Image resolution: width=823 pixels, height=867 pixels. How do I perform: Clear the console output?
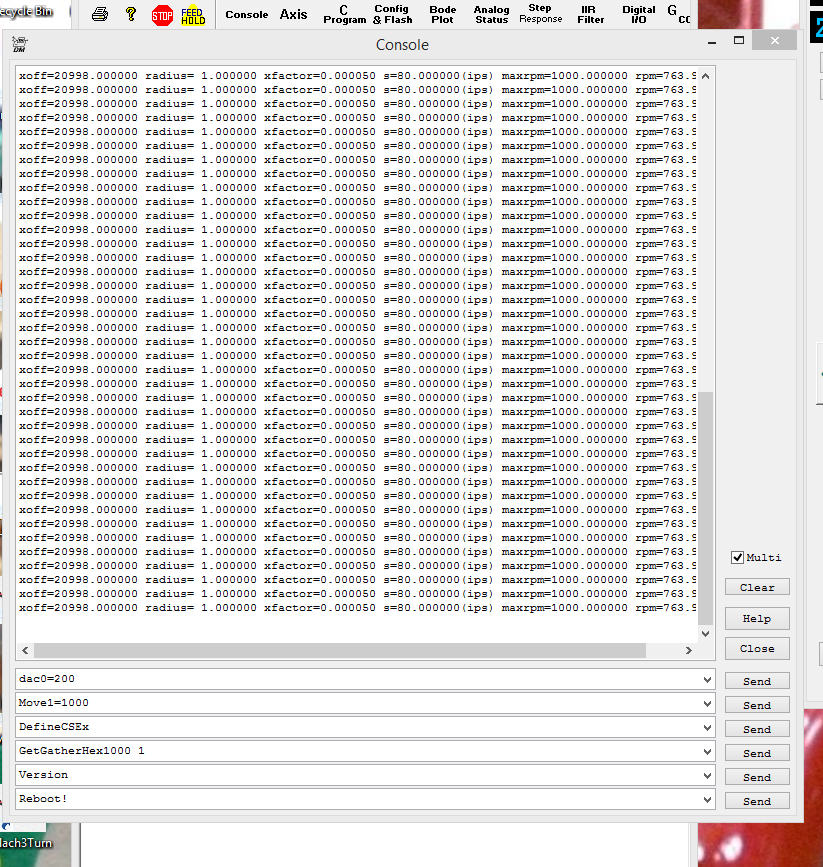[x=757, y=587]
